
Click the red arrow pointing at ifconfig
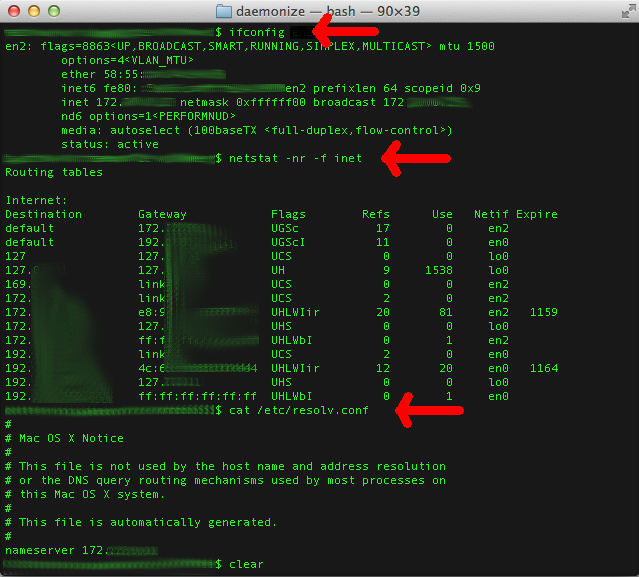point(345,33)
